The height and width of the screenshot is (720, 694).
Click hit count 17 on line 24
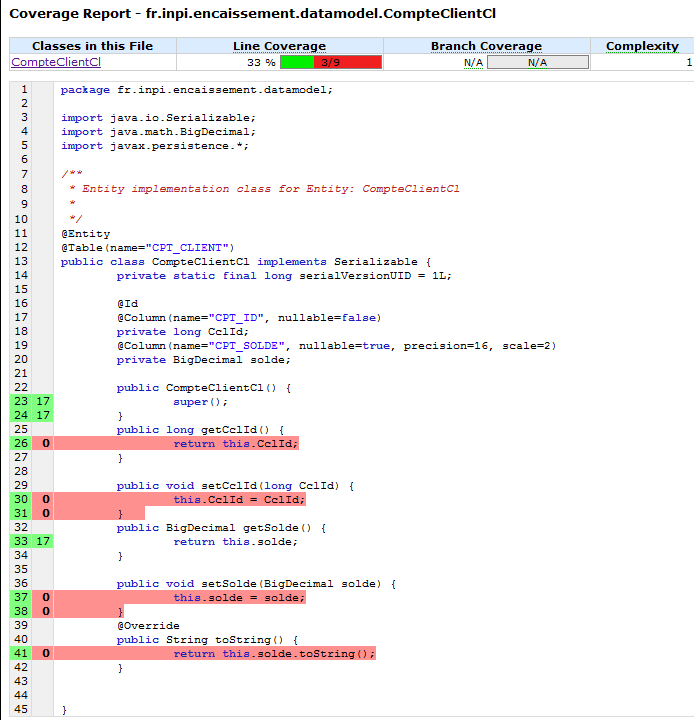(x=43, y=416)
